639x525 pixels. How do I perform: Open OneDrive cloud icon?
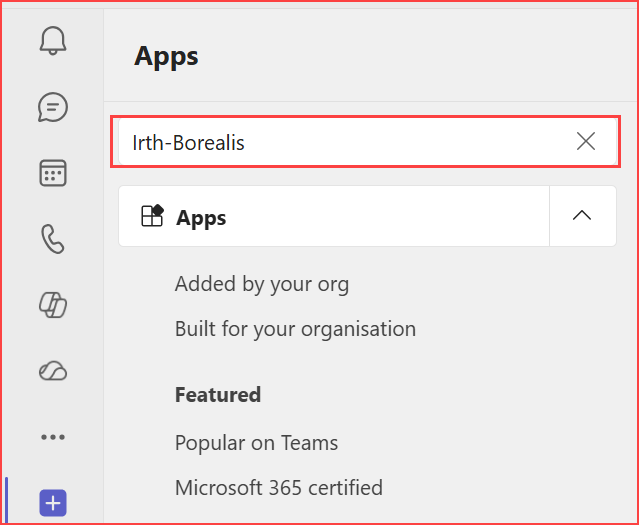click(x=53, y=371)
